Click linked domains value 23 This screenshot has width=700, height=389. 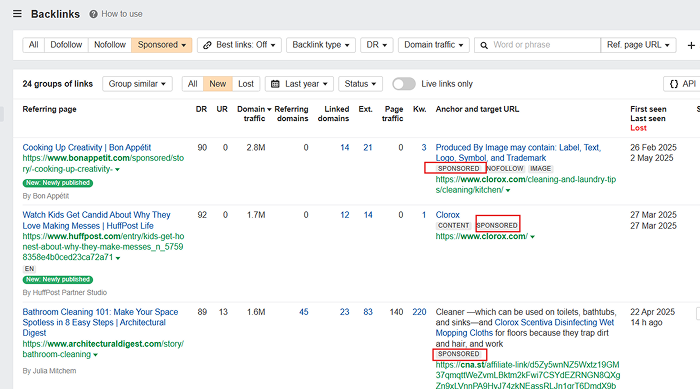(x=344, y=312)
